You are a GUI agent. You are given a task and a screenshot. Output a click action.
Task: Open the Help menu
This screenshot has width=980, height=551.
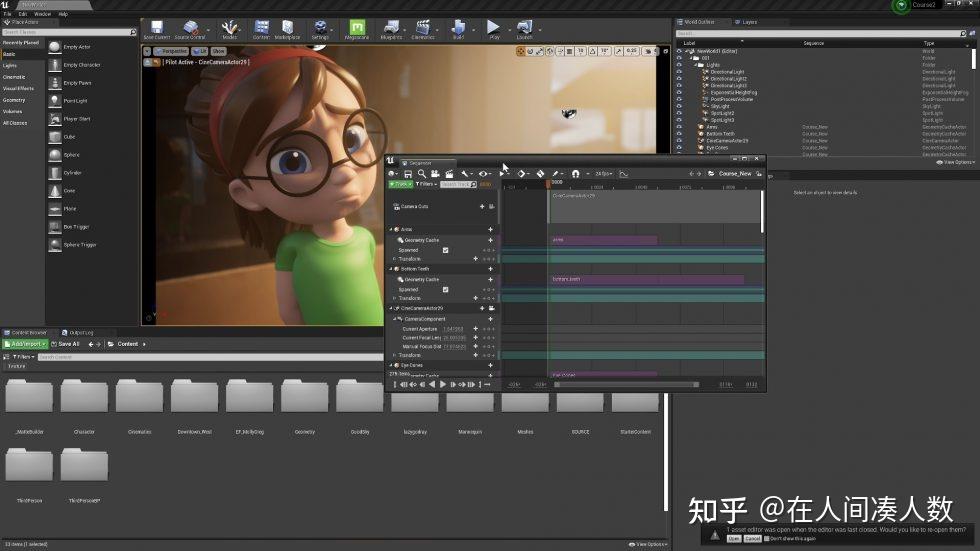[63, 14]
